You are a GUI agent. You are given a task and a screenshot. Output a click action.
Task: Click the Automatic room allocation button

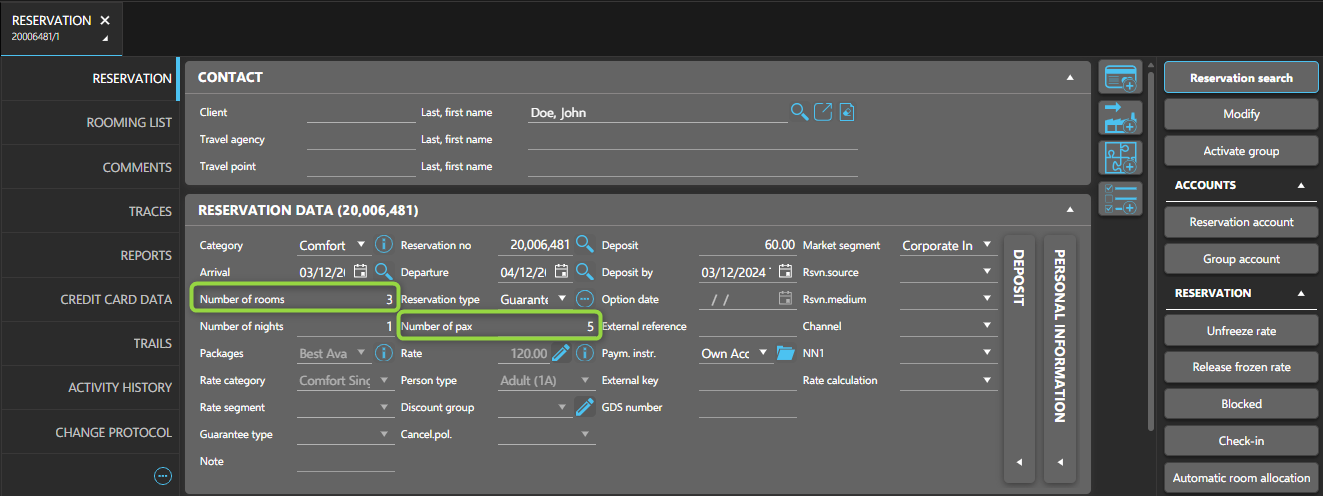[1241, 478]
